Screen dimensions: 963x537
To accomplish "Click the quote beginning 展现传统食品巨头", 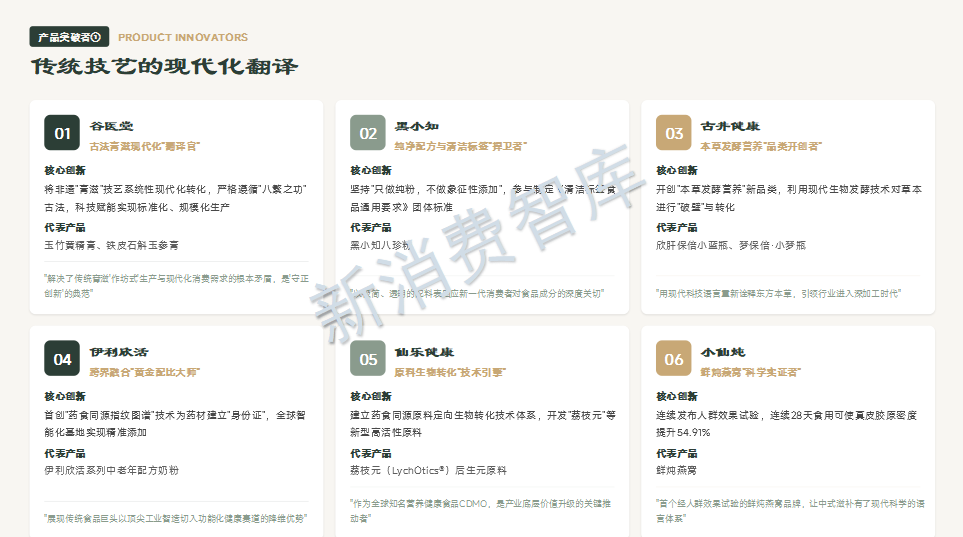I will coord(175,519).
